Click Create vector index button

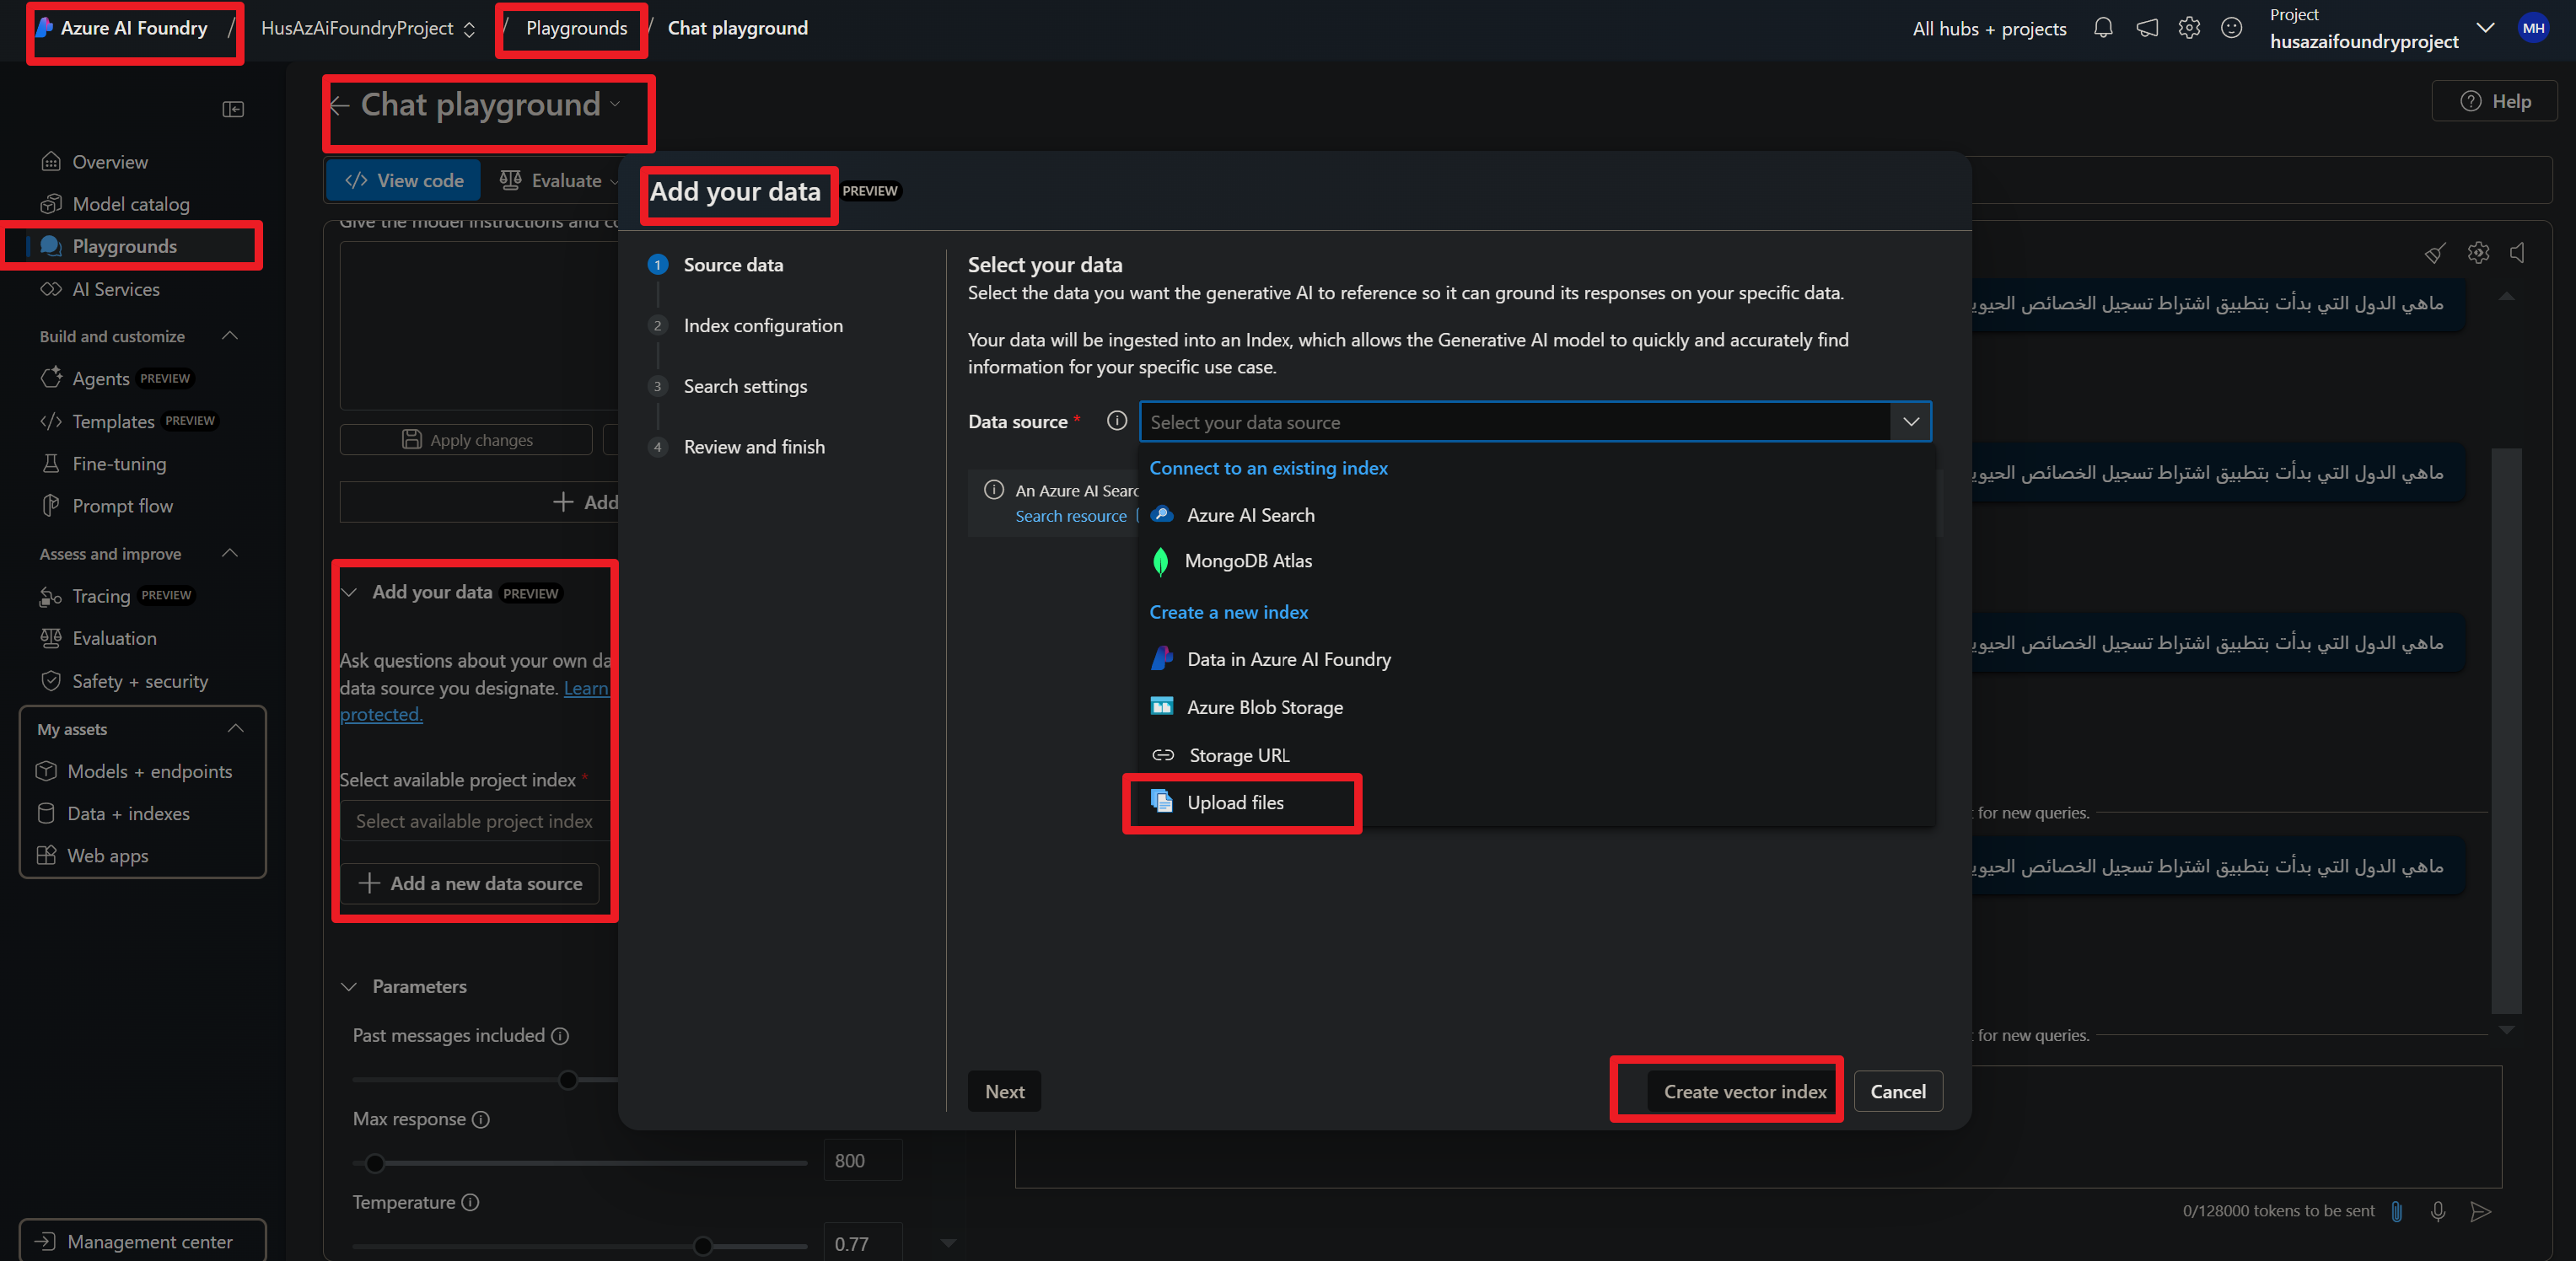[1744, 1091]
